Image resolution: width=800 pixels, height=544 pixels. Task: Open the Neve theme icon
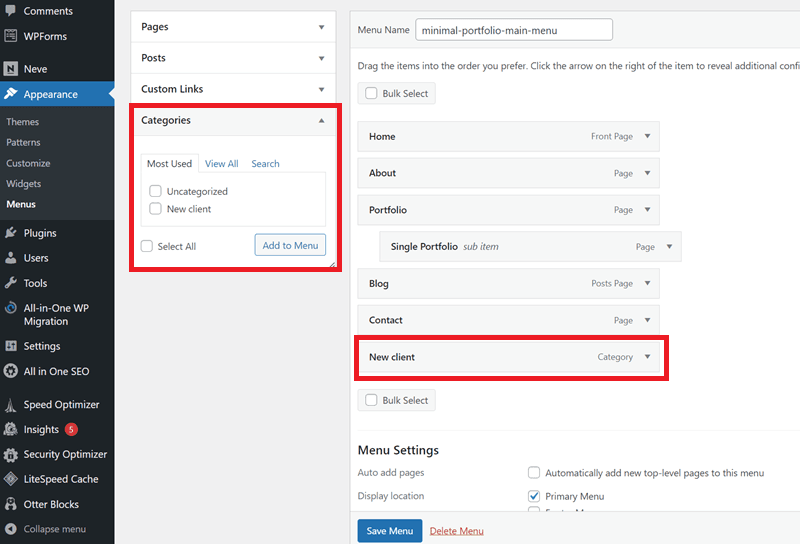pyautogui.click(x=10, y=69)
